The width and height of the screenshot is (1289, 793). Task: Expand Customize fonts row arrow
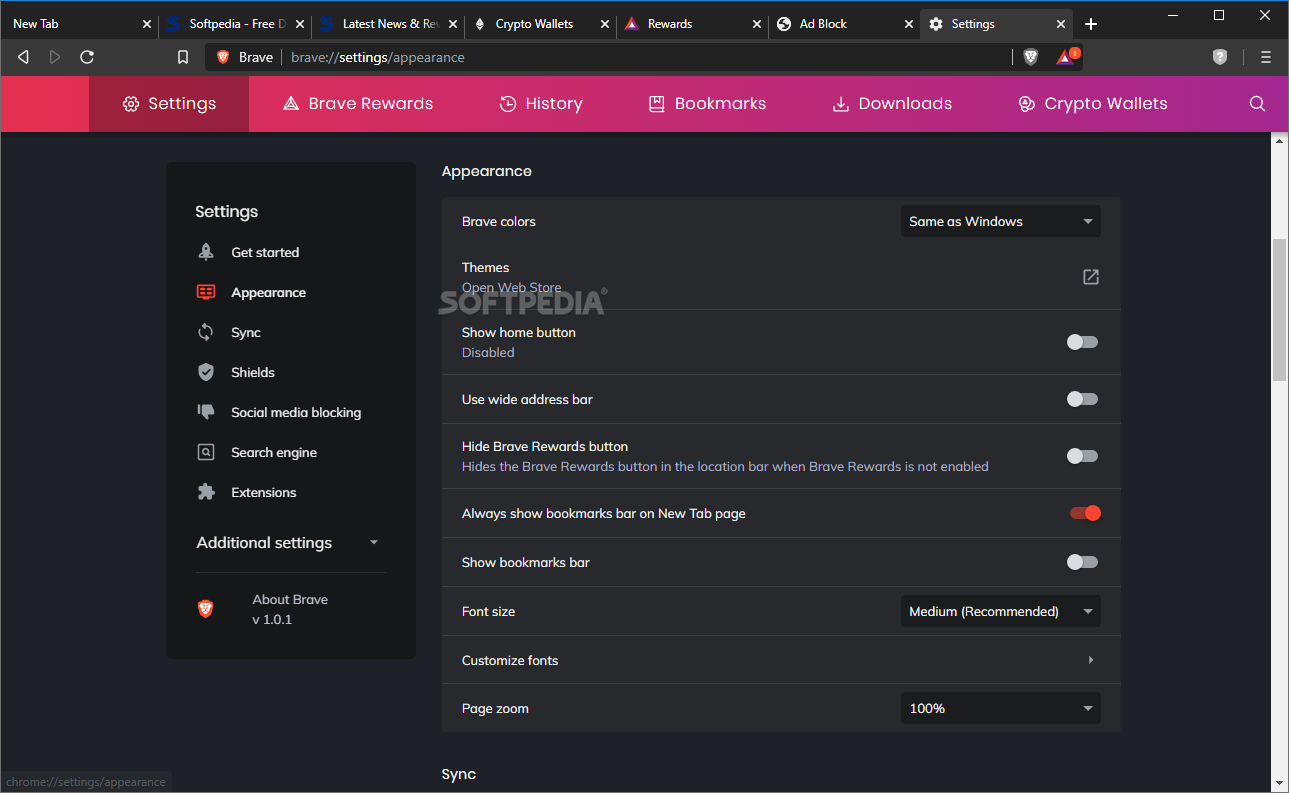pyautogui.click(x=1091, y=660)
